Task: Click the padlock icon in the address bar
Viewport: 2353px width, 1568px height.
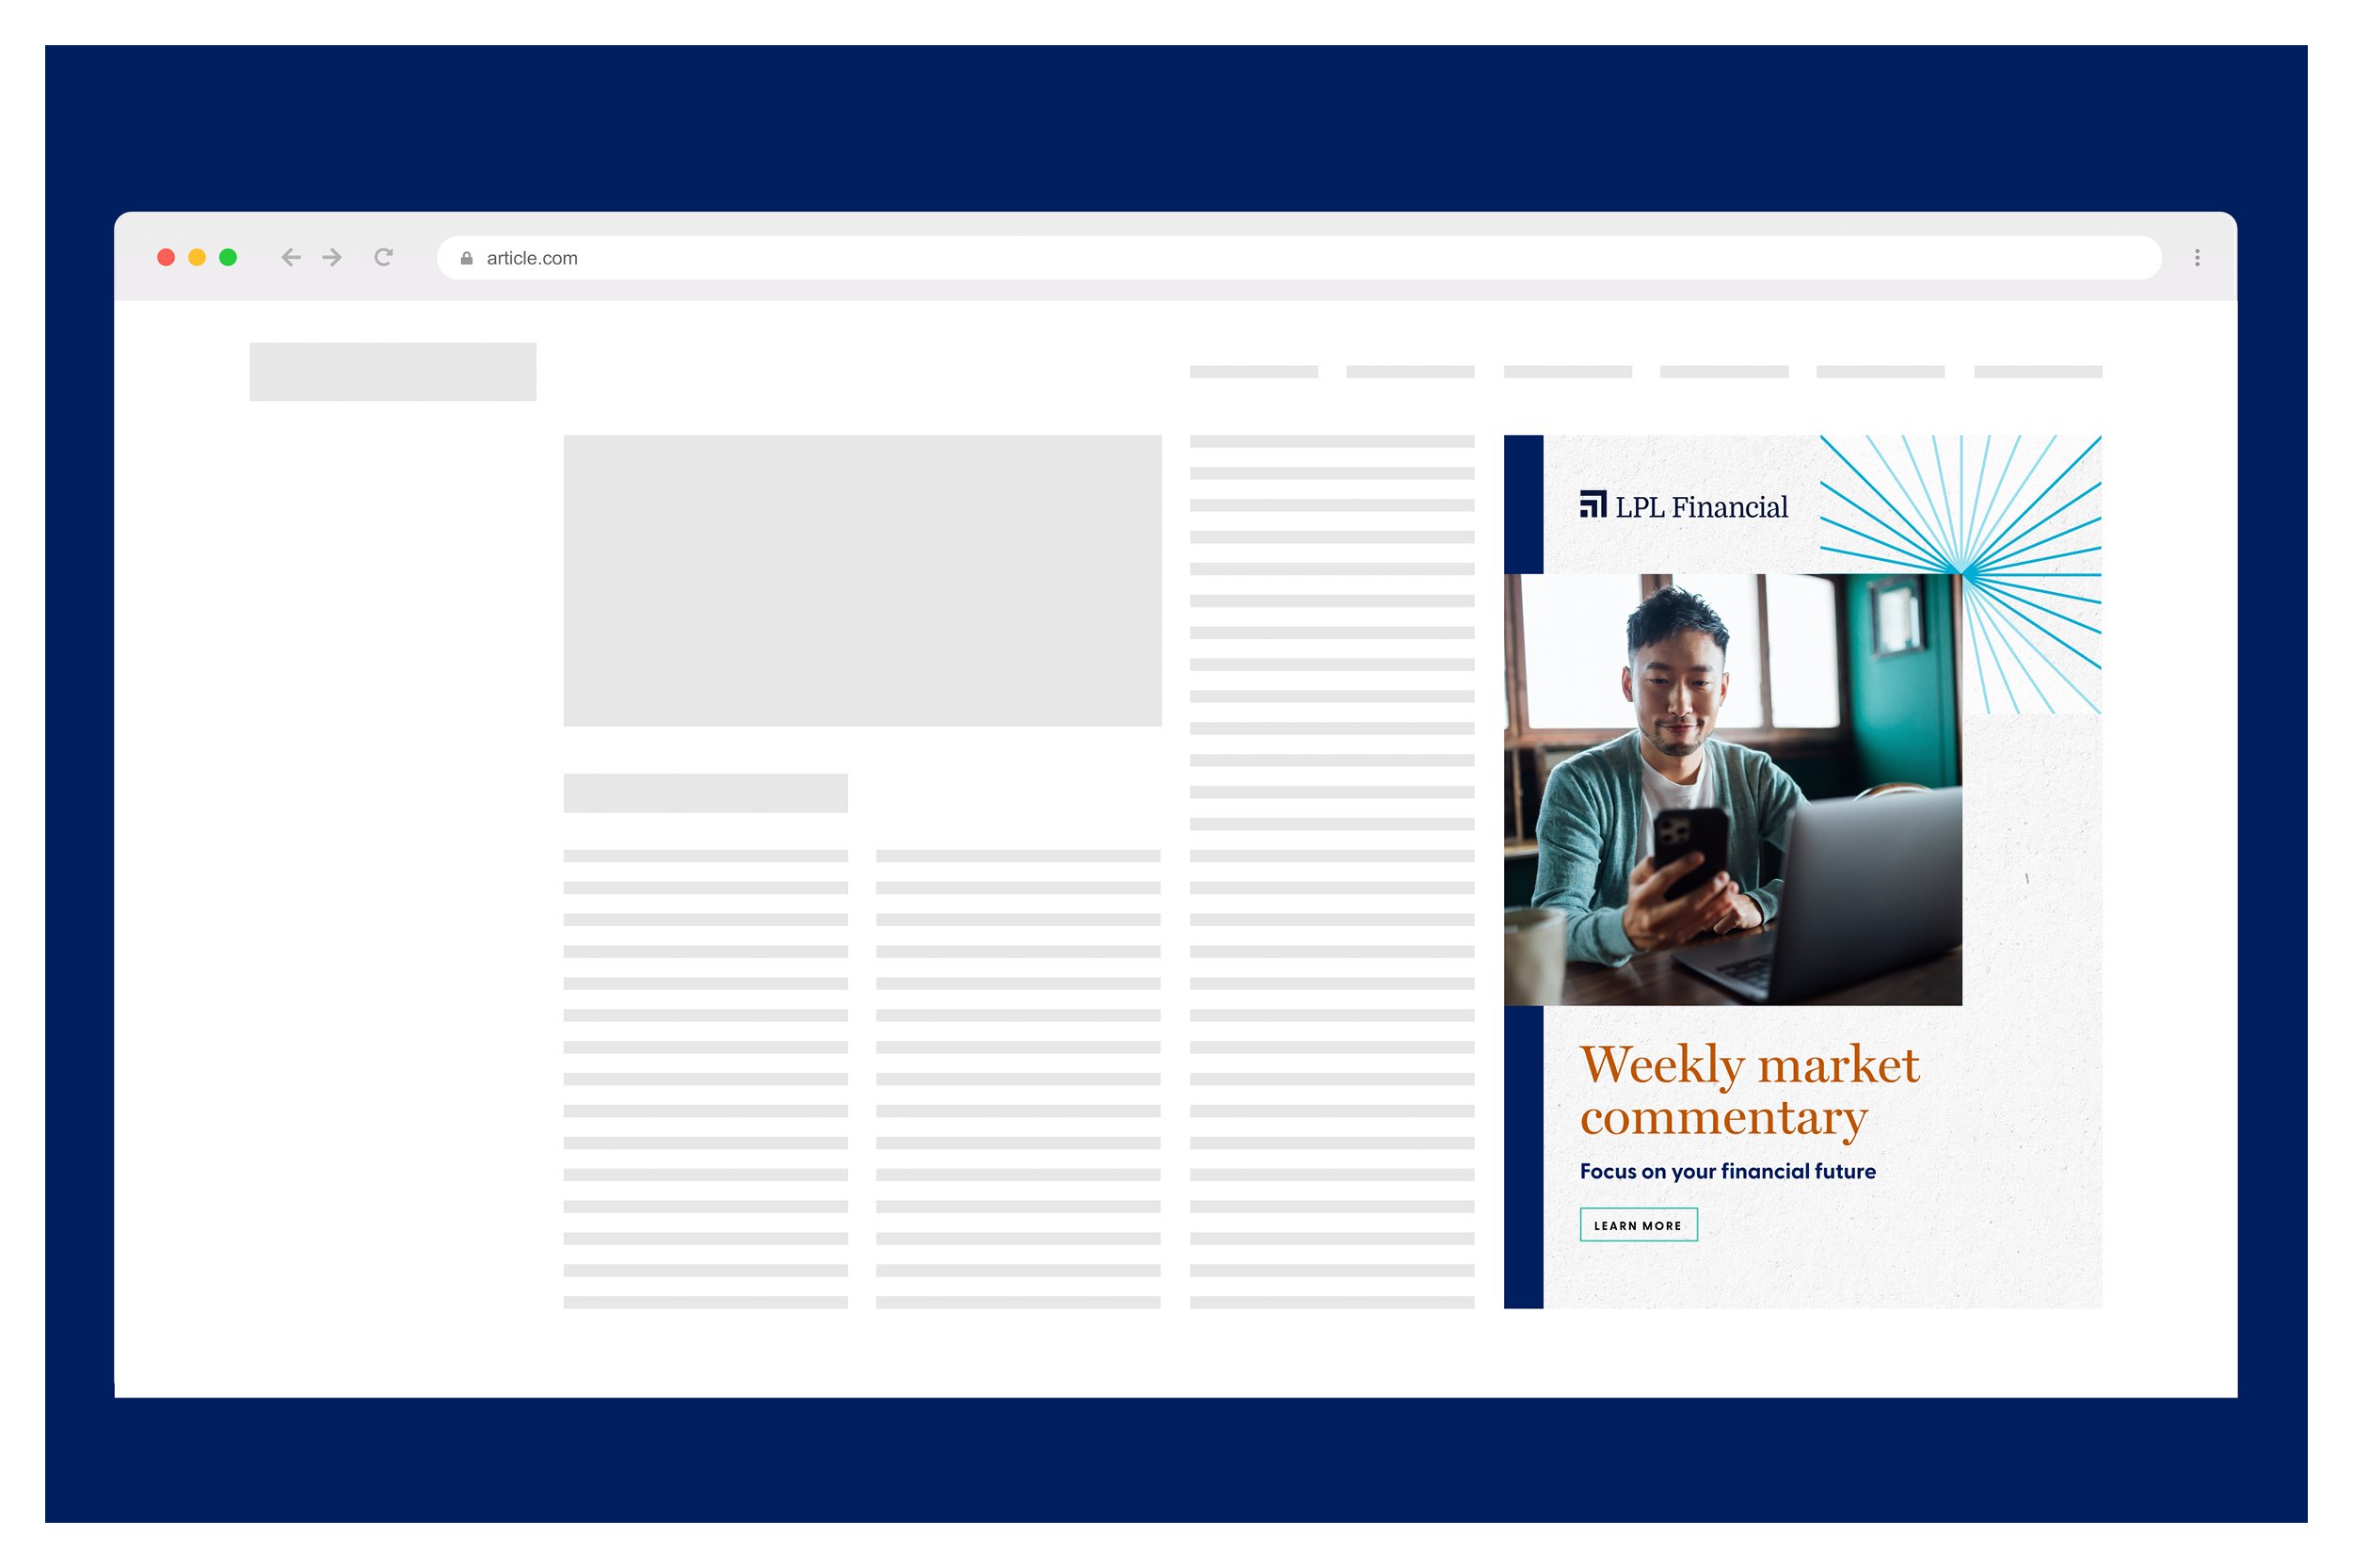Action: (466, 258)
